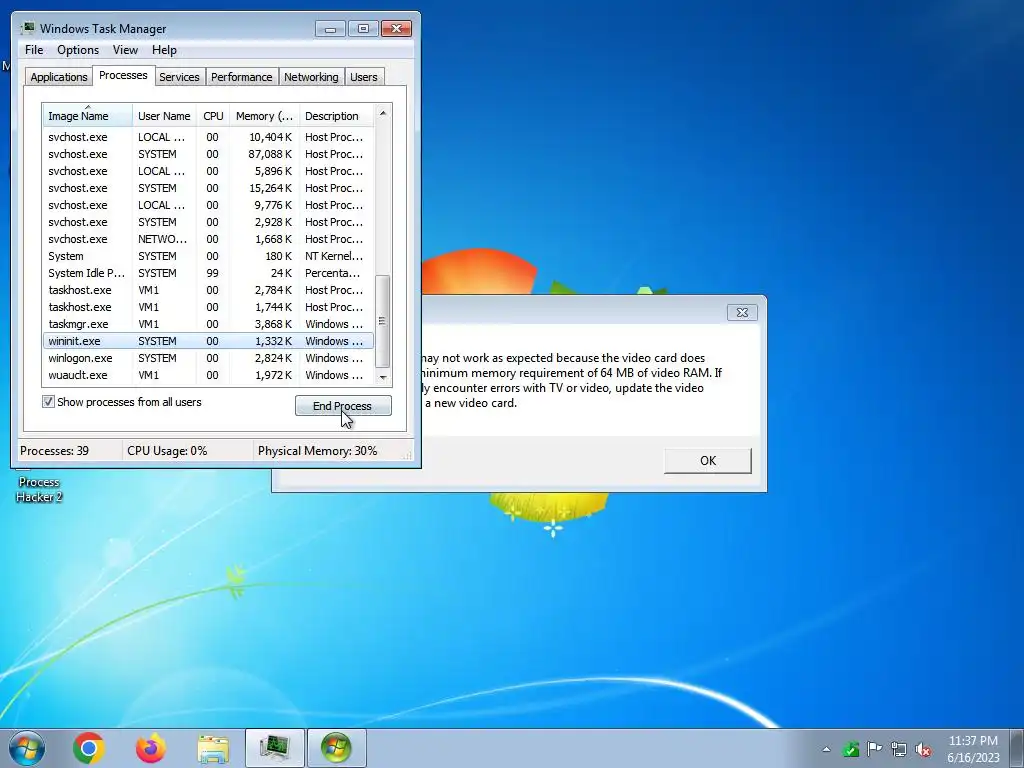Click the Physical Memory 30% status
1024x768 pixels.
317,451
